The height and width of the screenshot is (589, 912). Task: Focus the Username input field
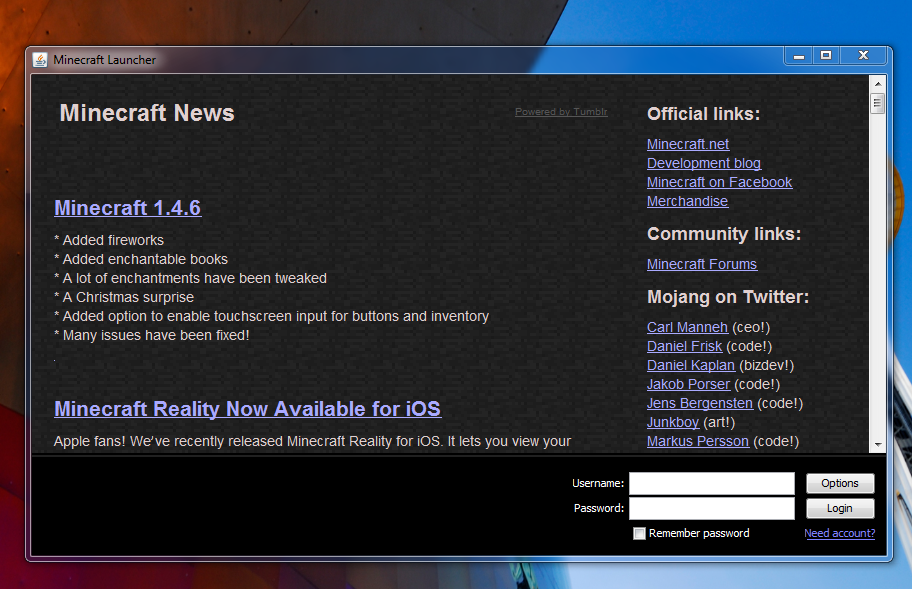[711, 483]
